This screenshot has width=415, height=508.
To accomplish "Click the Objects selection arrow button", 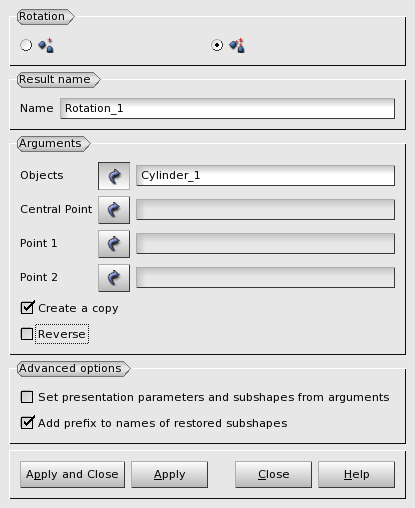I will point(114,176).
